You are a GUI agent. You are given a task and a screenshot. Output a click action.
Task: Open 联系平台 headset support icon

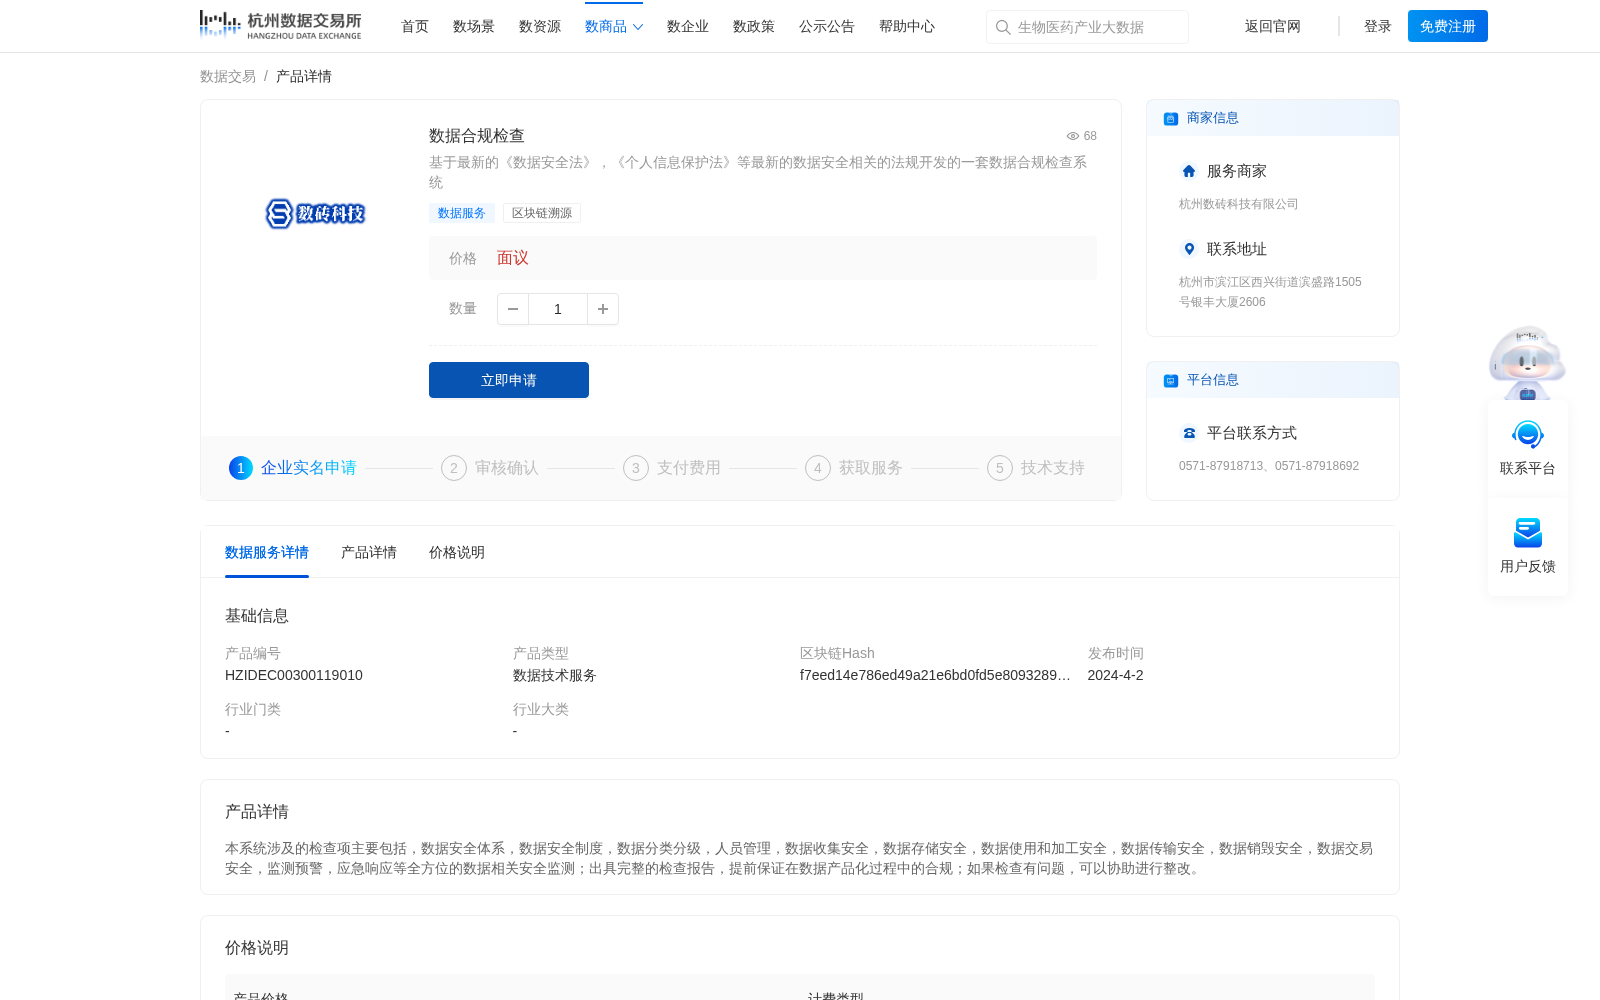point(1528,435)
